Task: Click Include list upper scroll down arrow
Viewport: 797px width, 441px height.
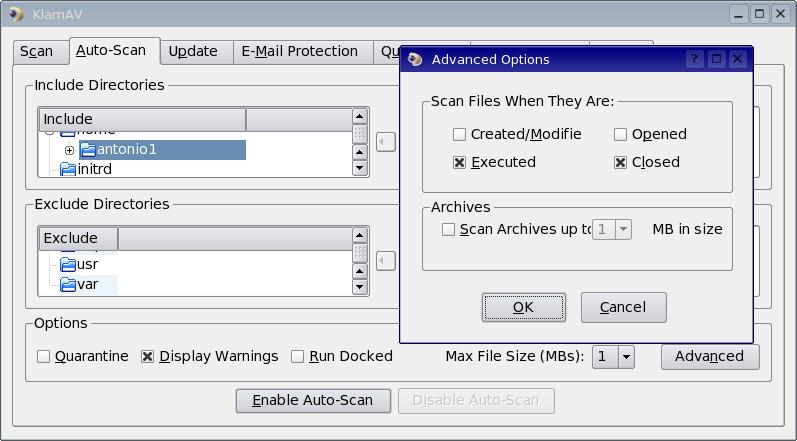Action: click(359, 152)
